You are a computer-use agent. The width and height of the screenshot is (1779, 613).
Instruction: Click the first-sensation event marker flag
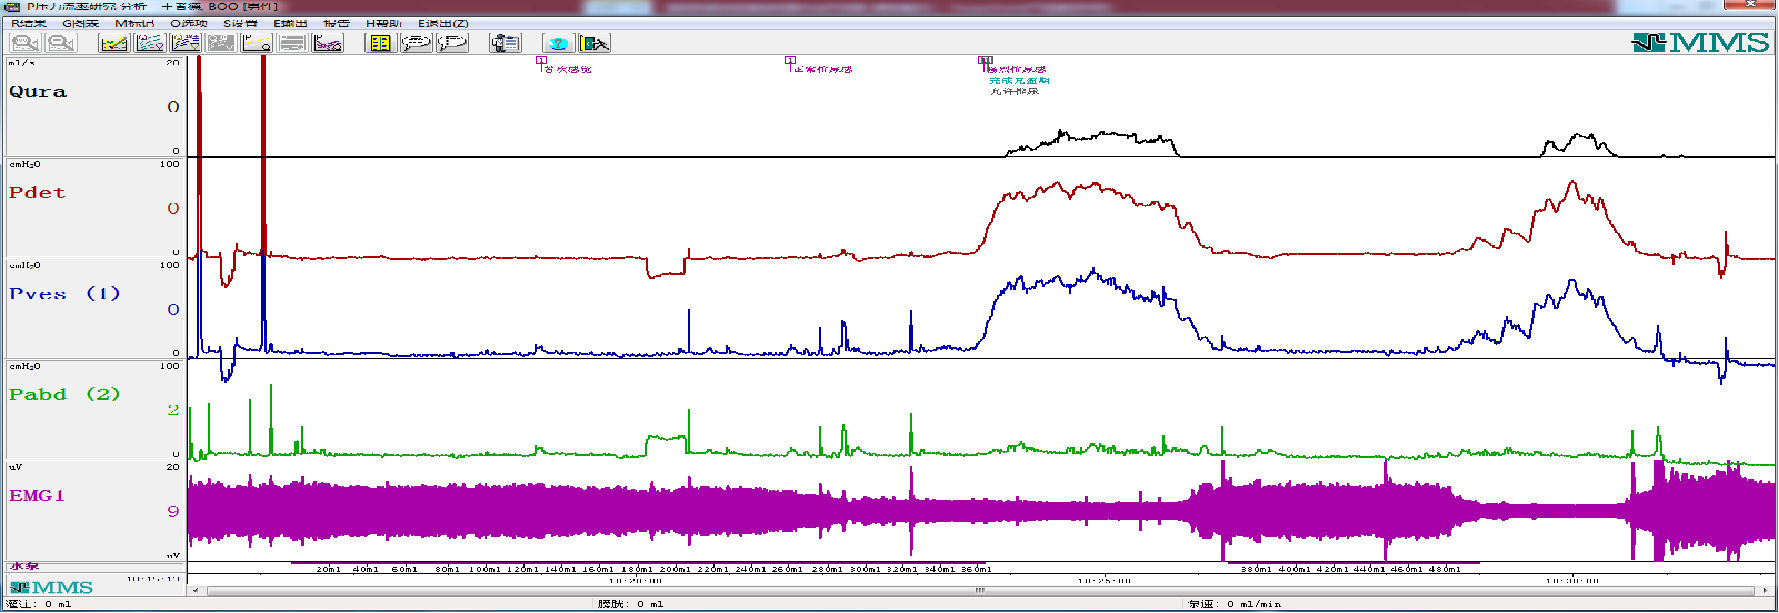click(541, 61)
